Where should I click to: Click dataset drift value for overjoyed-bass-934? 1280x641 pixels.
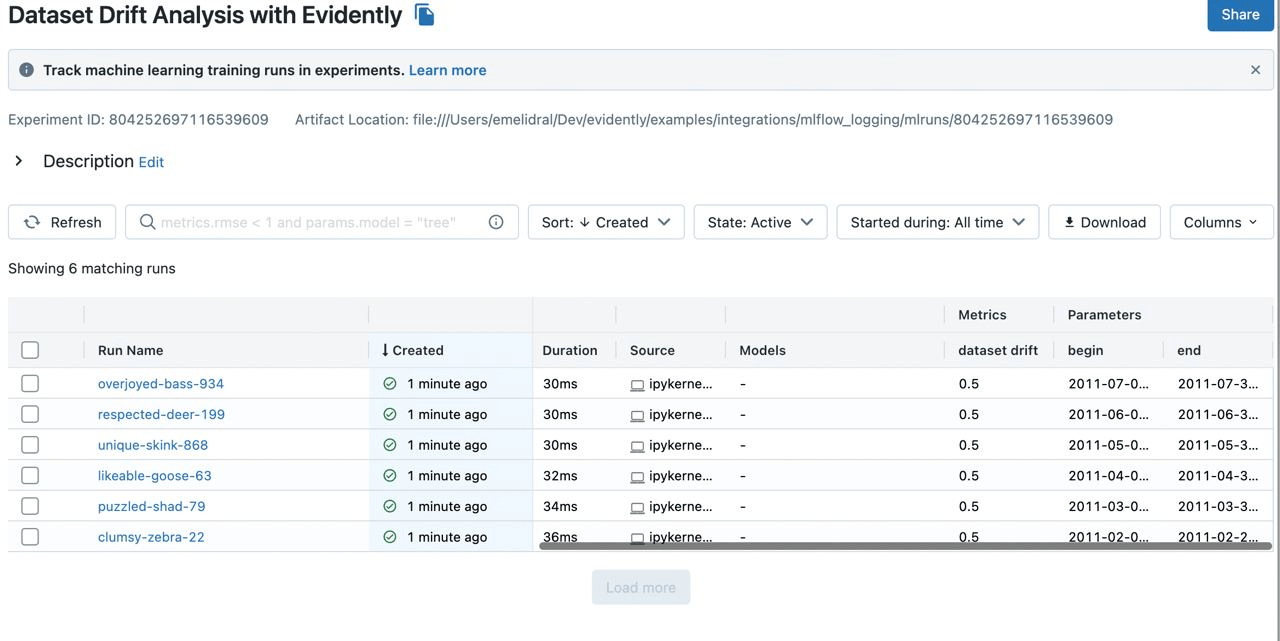(969, 384)
